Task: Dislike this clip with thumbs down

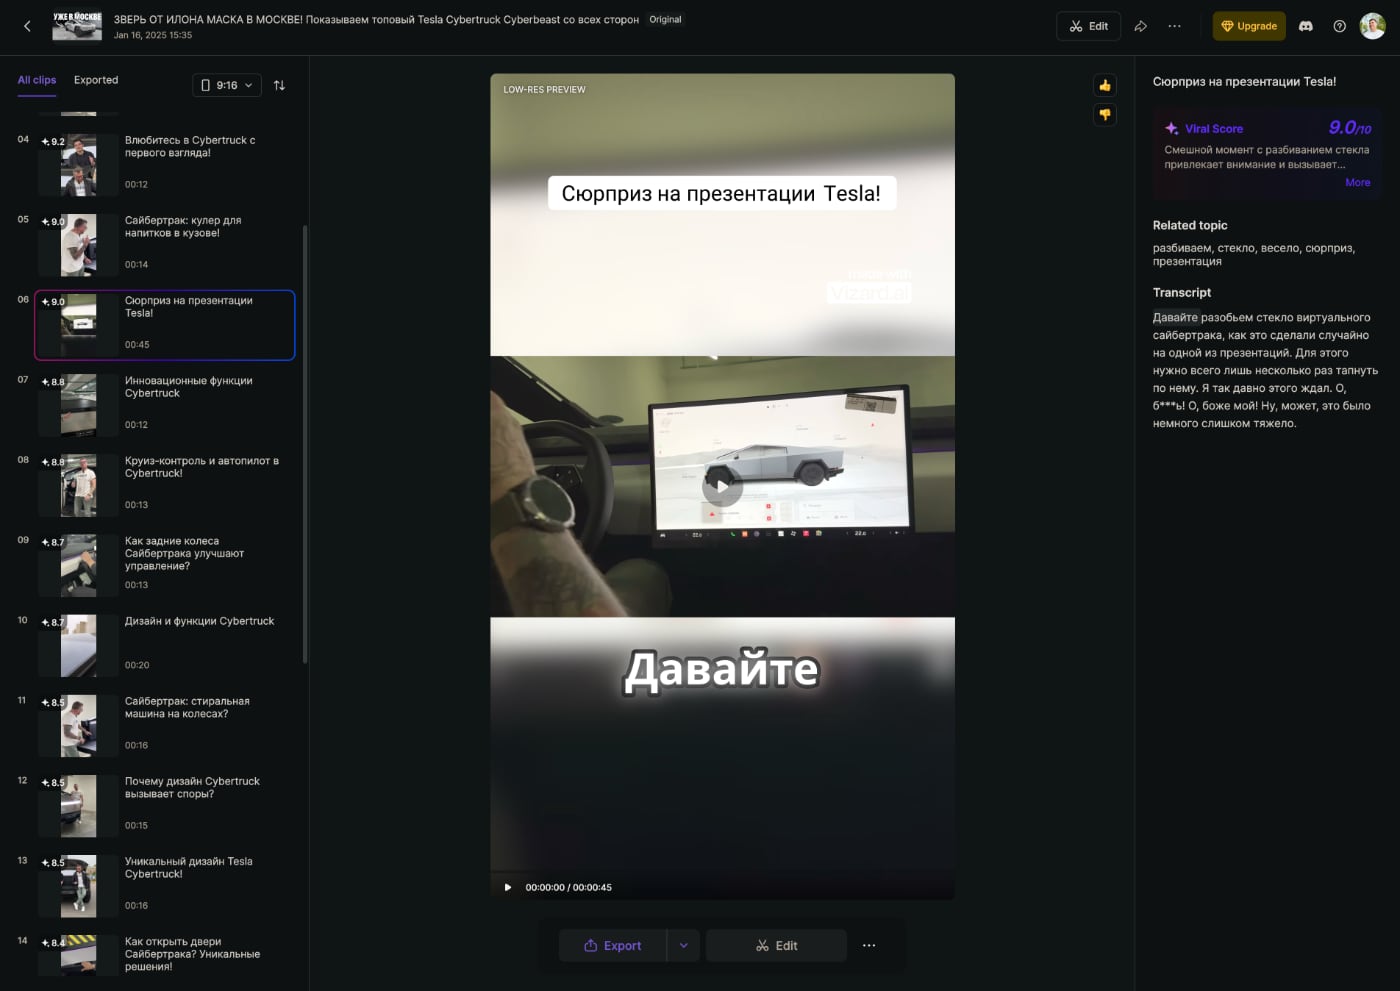Action: pos(1105,115)
